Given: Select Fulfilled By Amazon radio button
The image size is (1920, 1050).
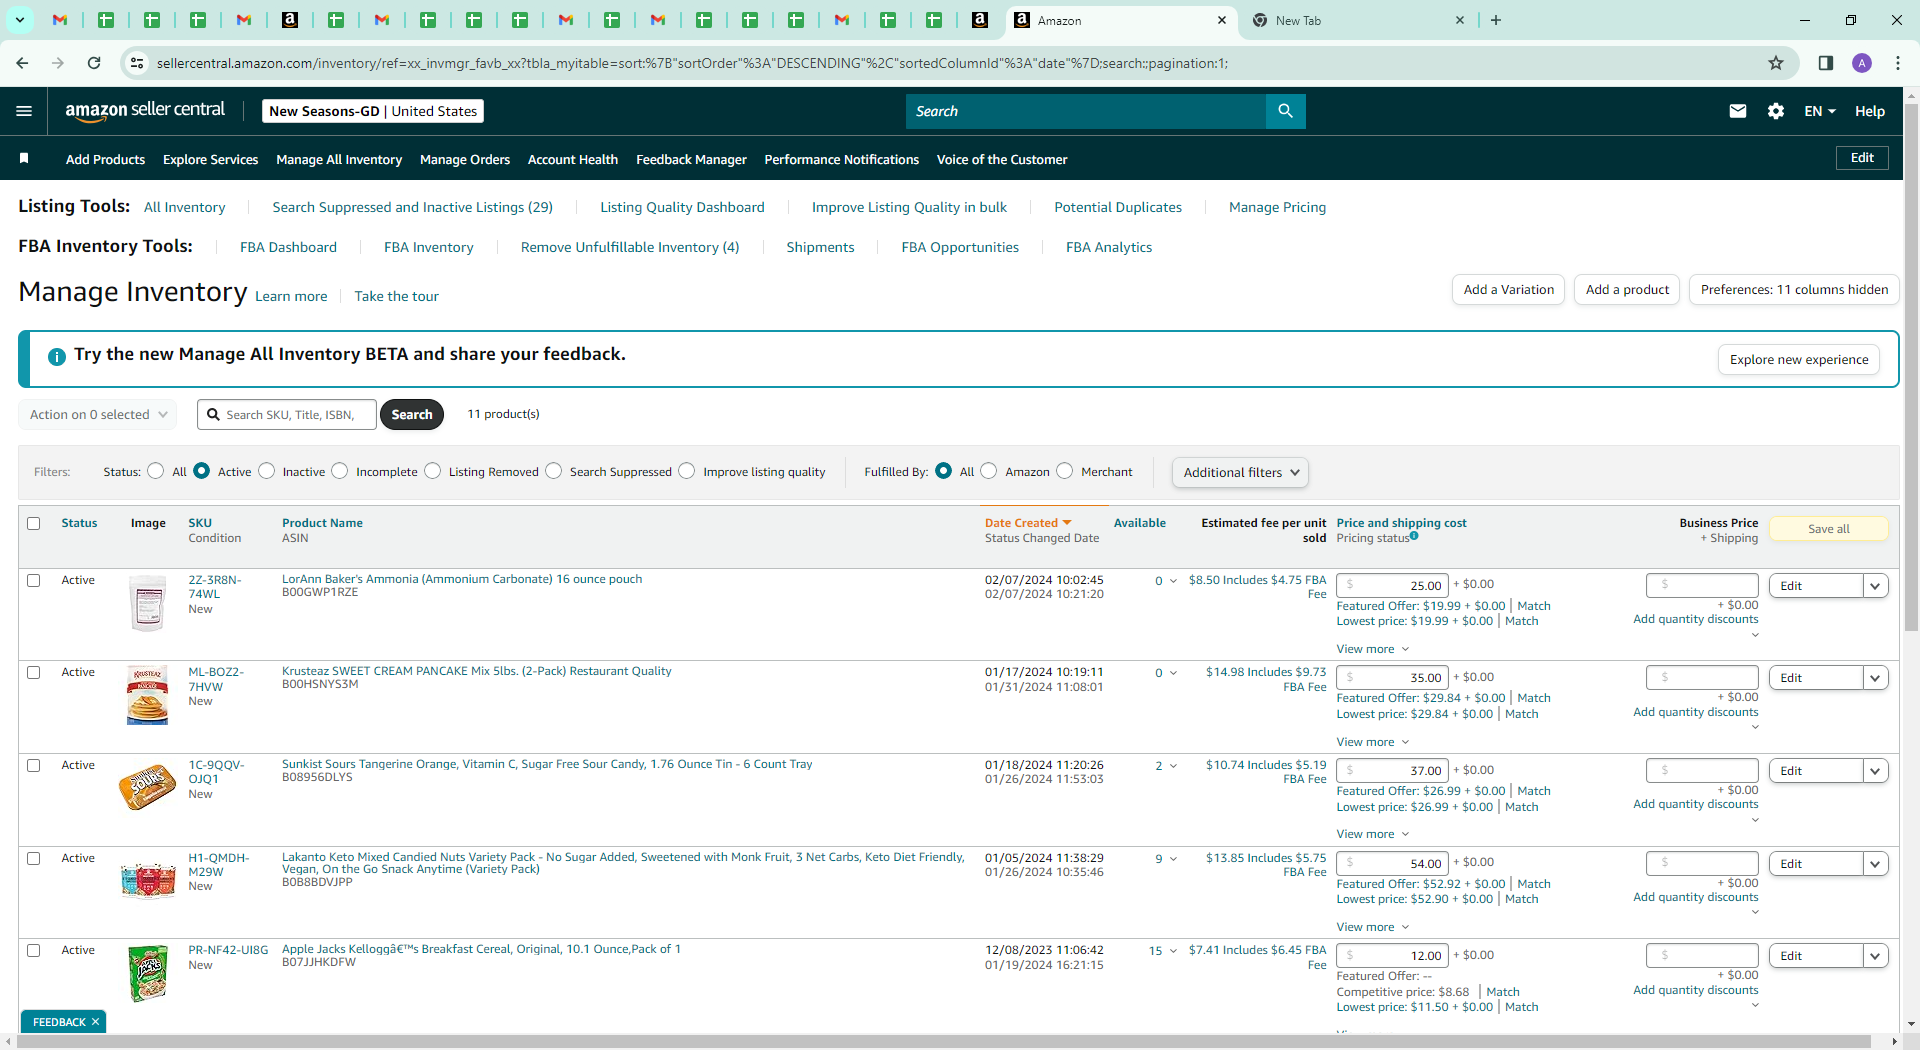Looking at the screenshot, I should pos(989,471).
